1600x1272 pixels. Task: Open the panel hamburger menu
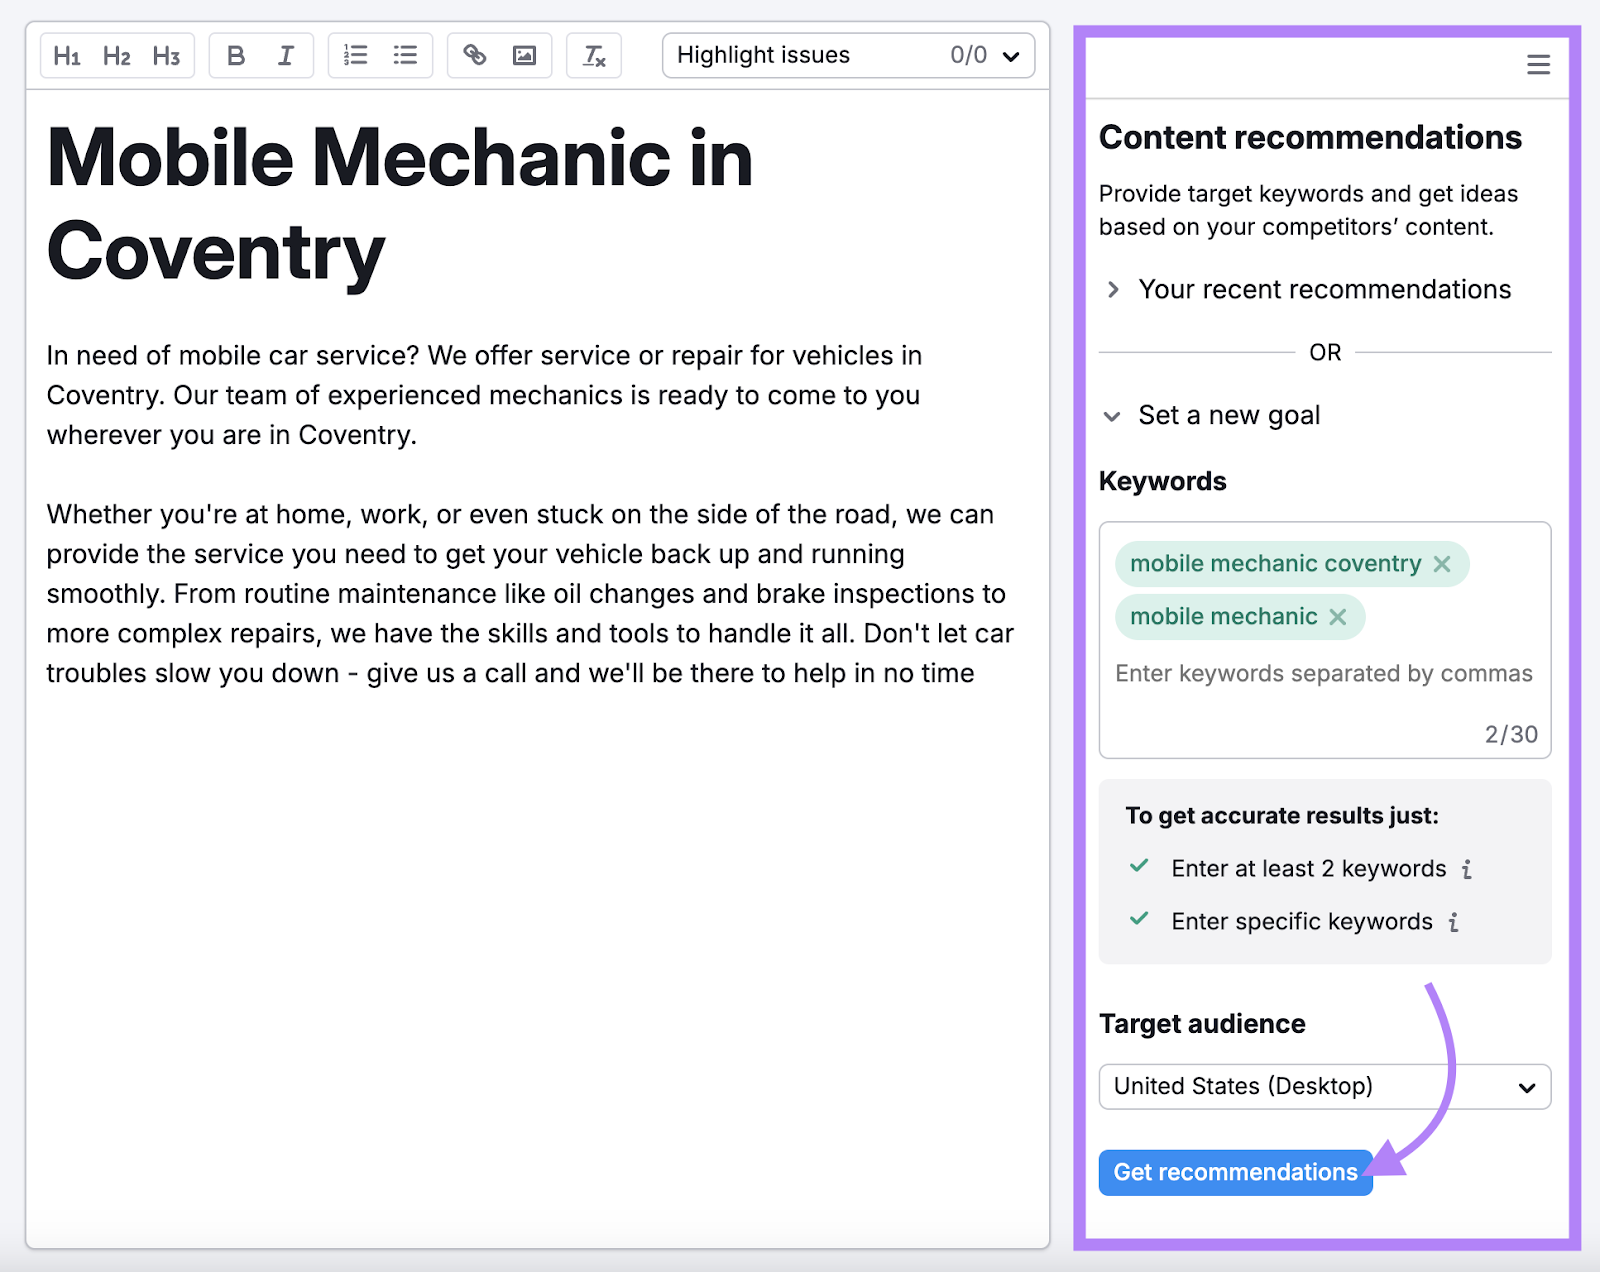(1538, 64)
